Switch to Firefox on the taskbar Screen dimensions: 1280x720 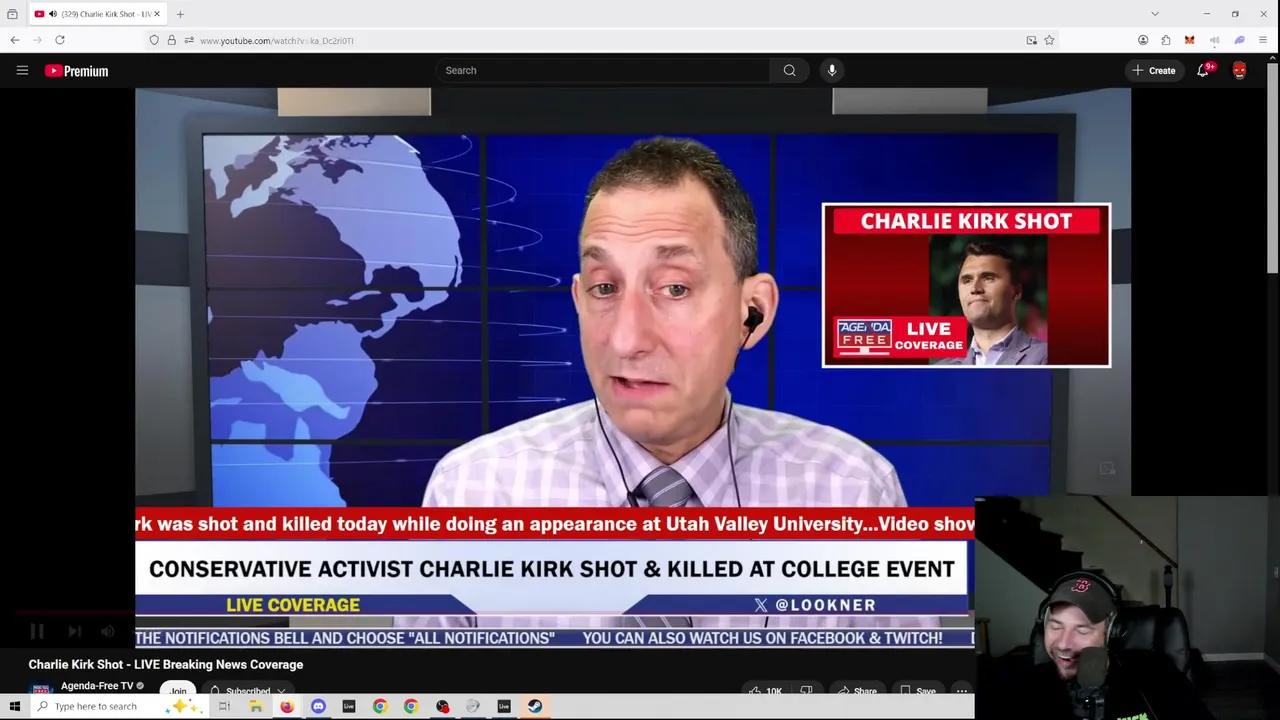[x=287, y=706]
